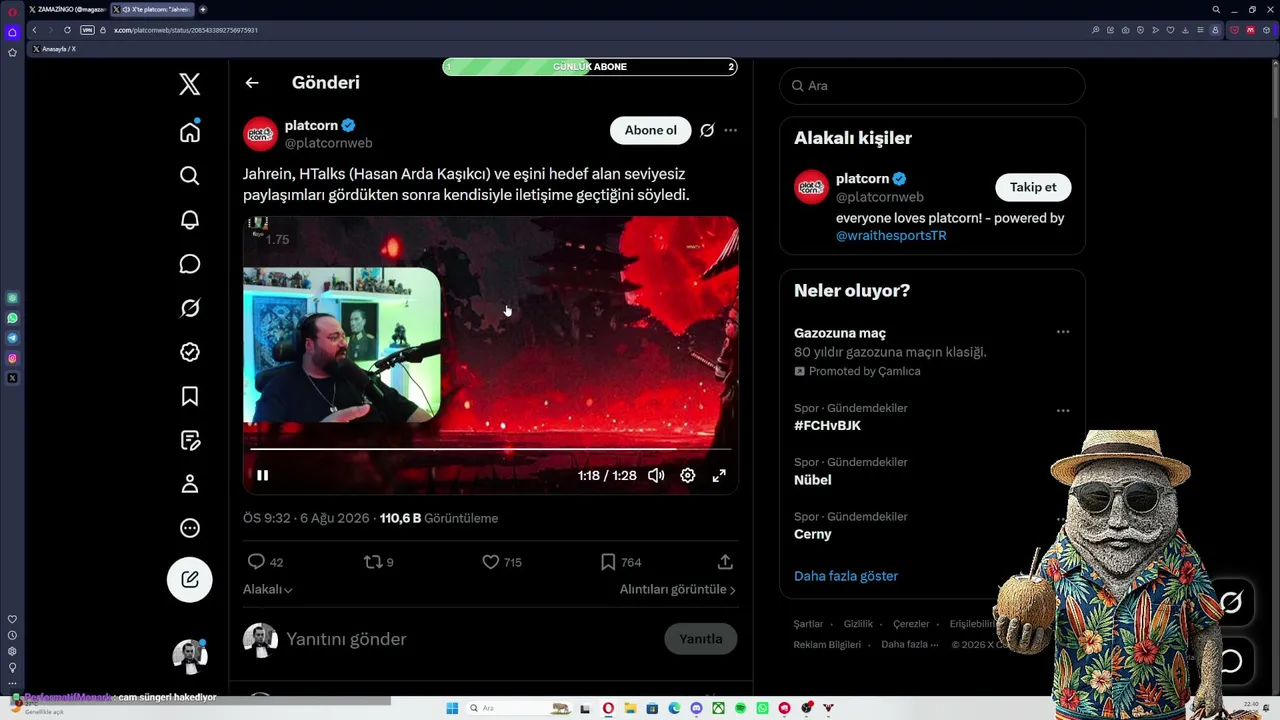The image size is (1280, 720).
Task: Open the Gizlilik footer link
Action: [x=858, y=624]
